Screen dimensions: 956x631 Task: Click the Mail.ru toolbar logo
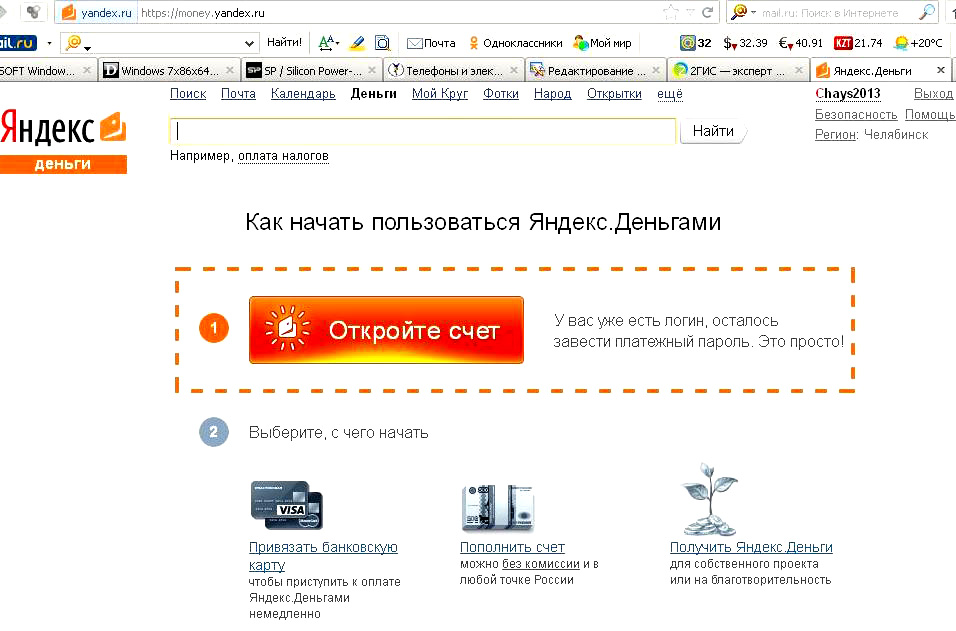pyautogui.click(x=18, y=43)
